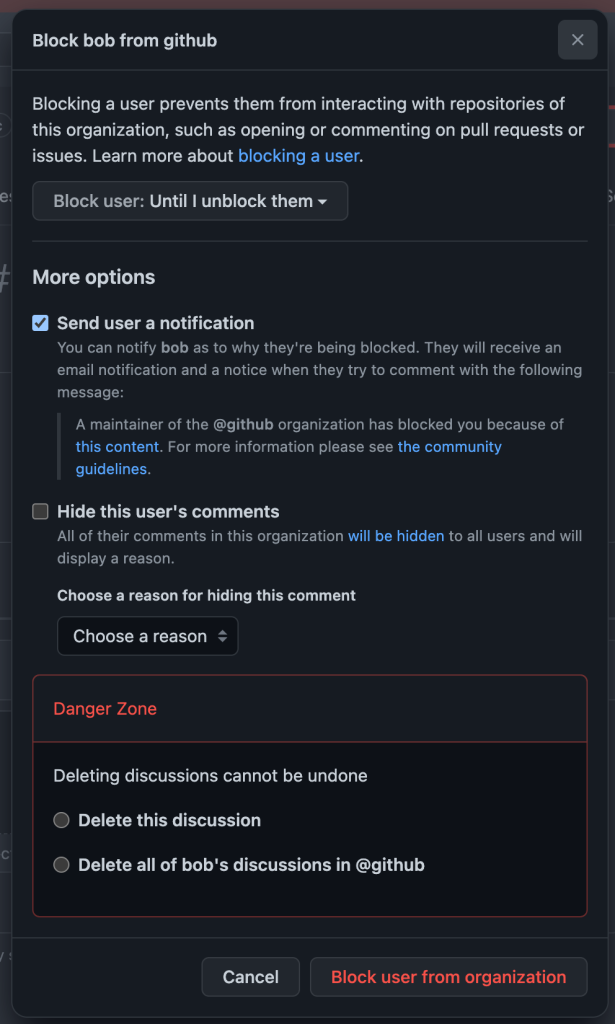Choose "Delete all of bob's discussions in @github"
The height and width of the screenshot is (1024, 615).
[63, 864]
